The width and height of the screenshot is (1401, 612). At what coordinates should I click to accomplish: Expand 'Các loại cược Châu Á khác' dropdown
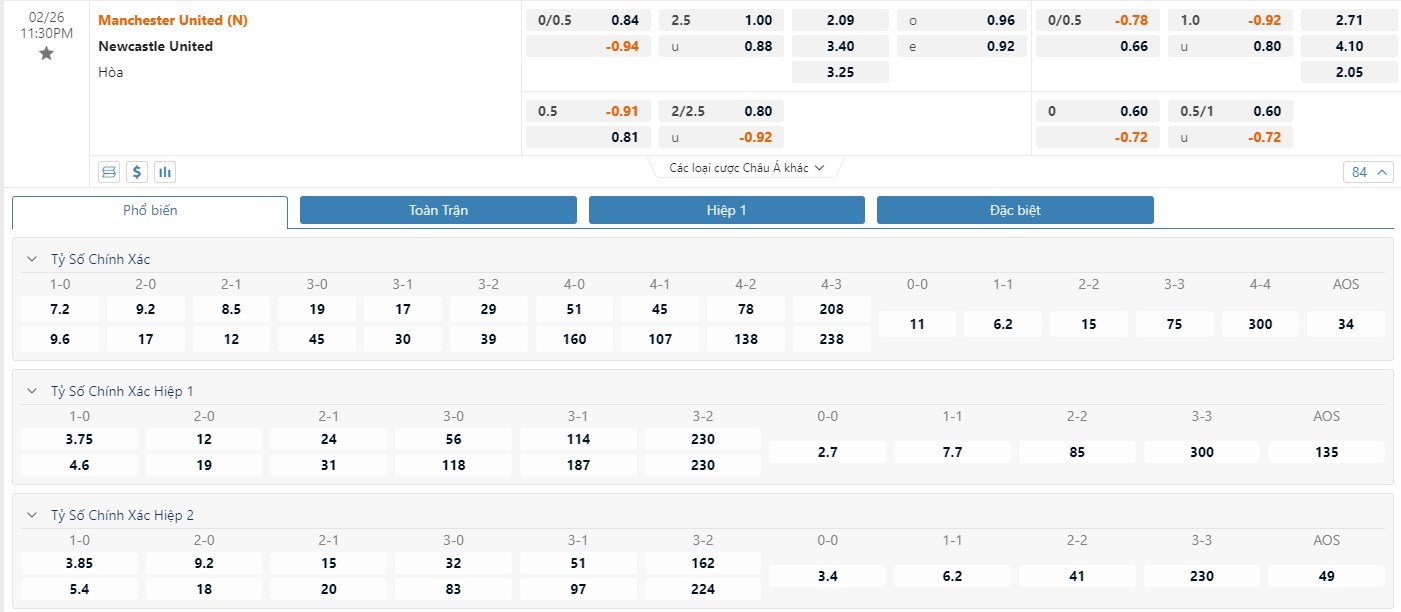click(746, 168)
